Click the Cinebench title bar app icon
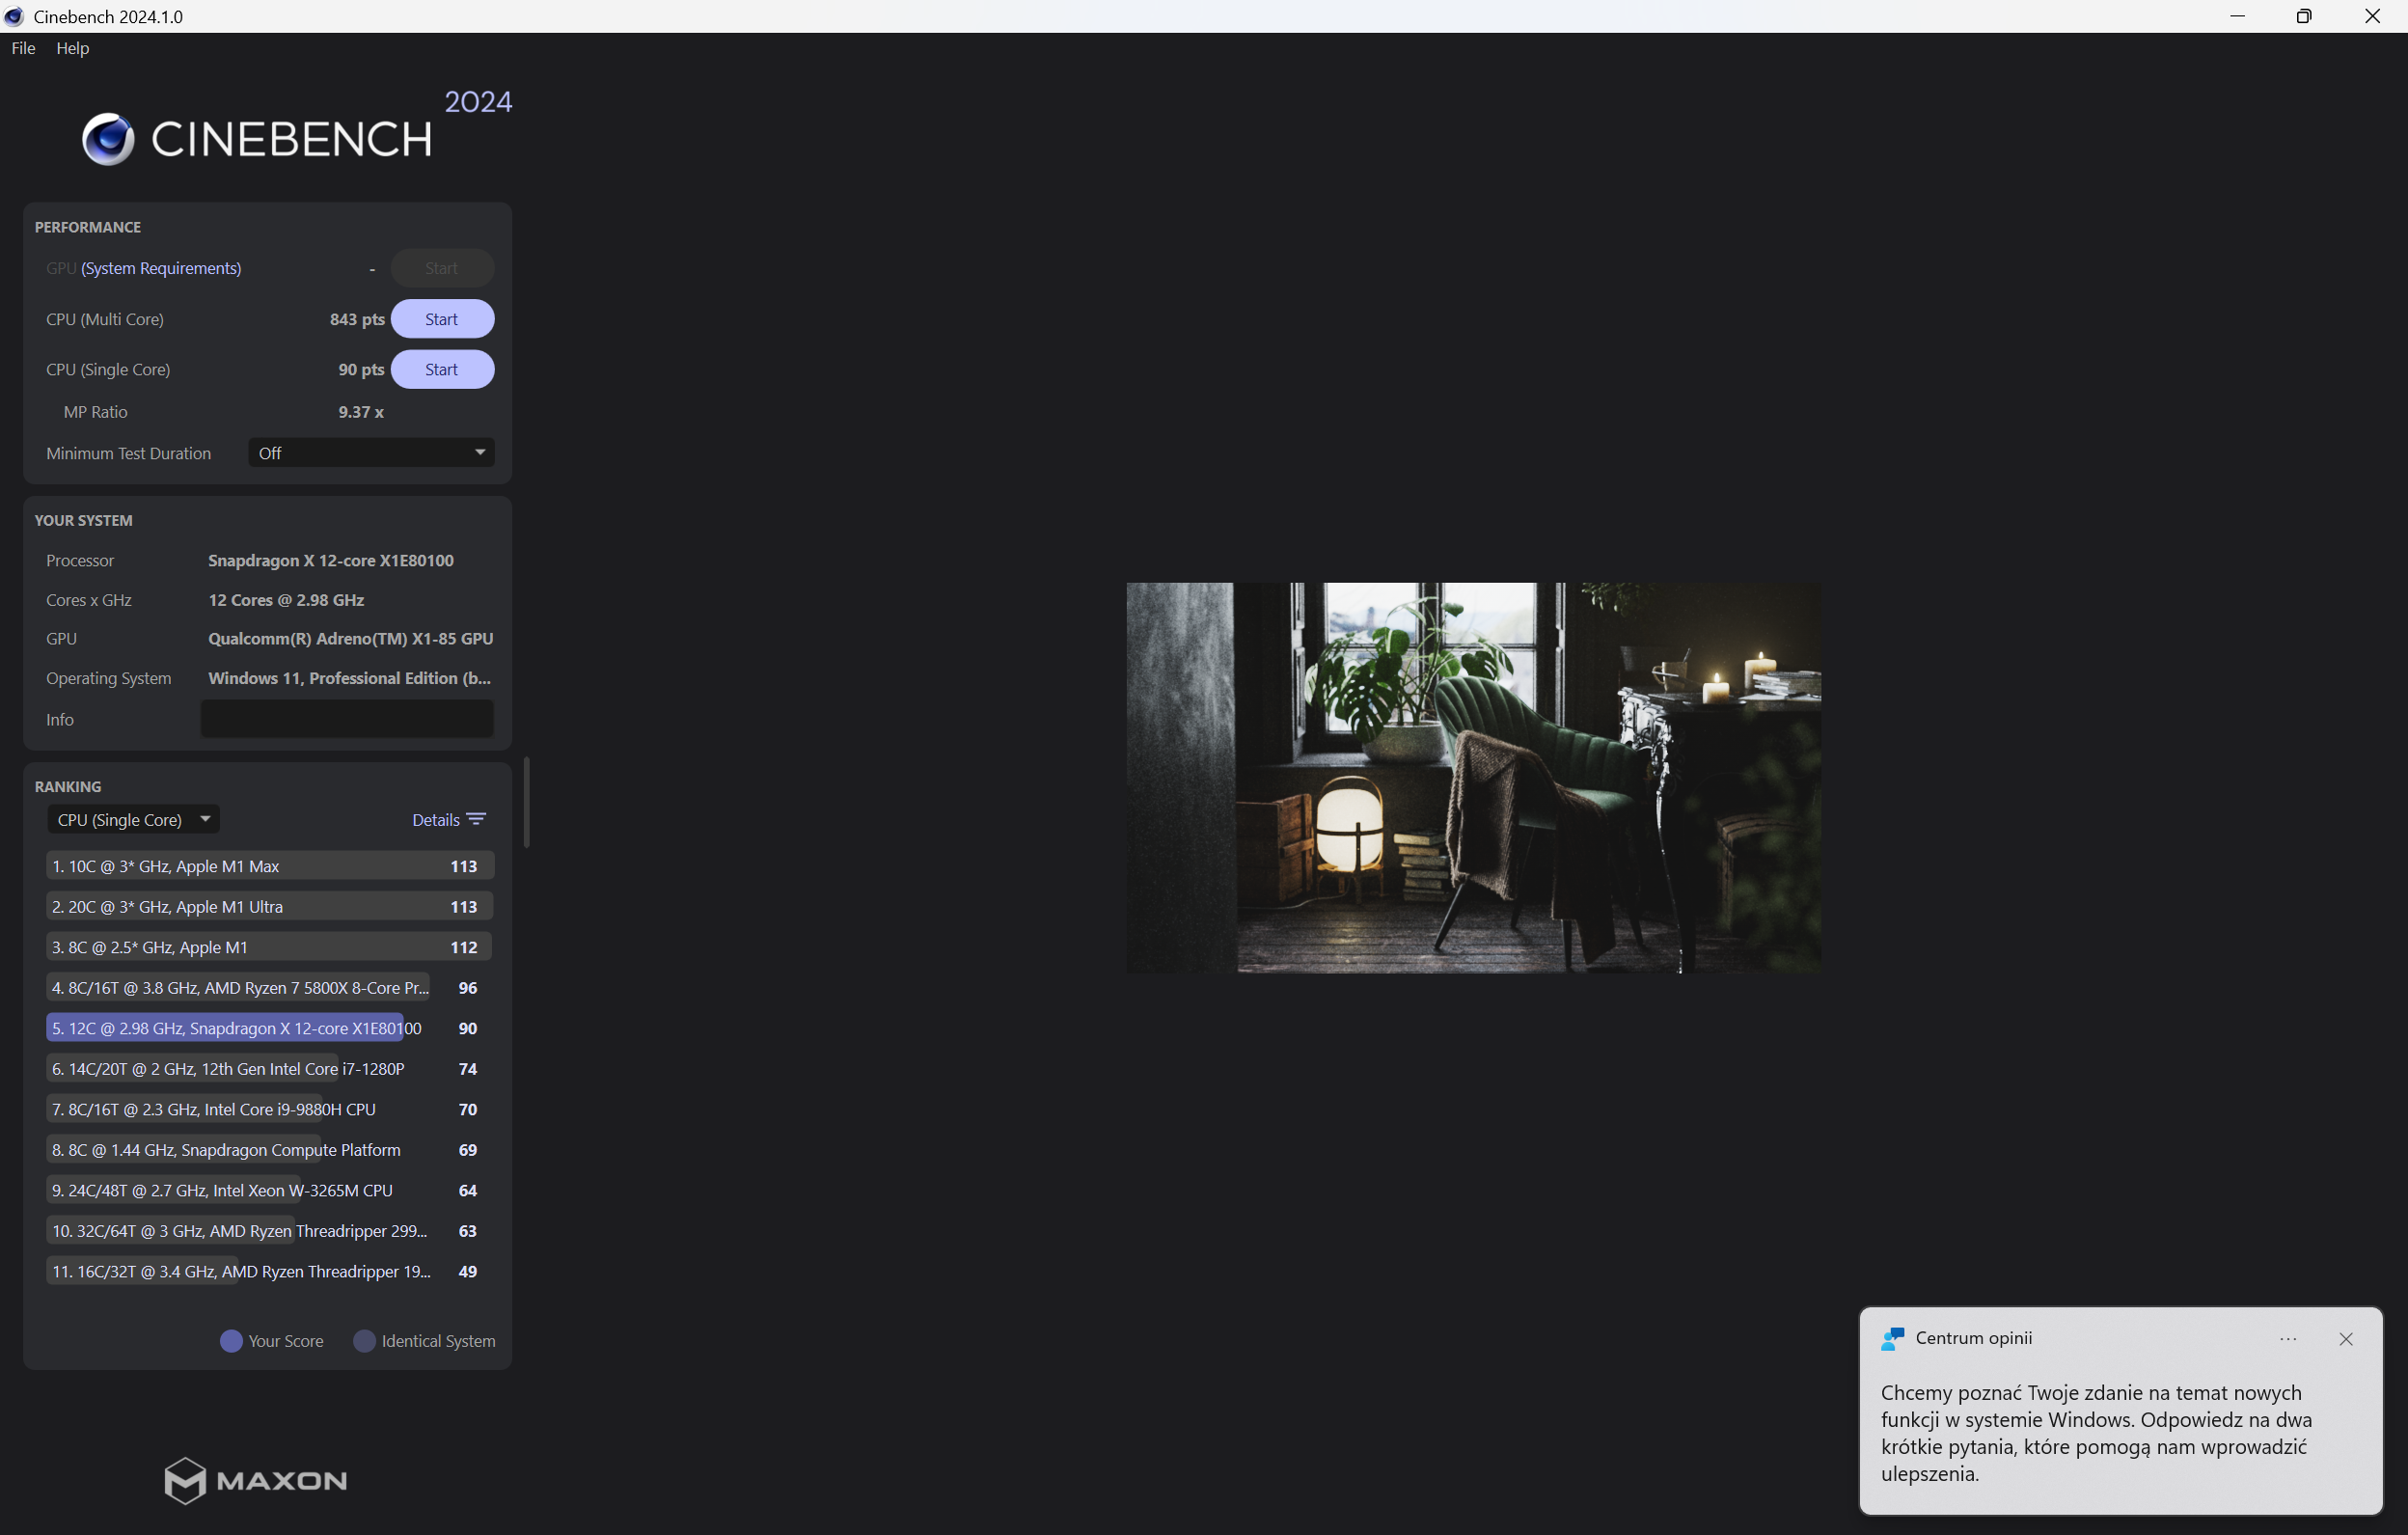This screenshot has width=2408, height=1535. point(14,16)
